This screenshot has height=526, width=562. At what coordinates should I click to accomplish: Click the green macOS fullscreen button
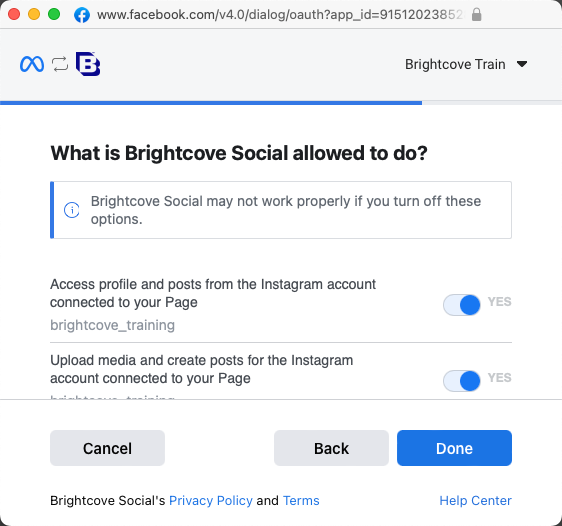pyautogui.click(x=54, y=14)
